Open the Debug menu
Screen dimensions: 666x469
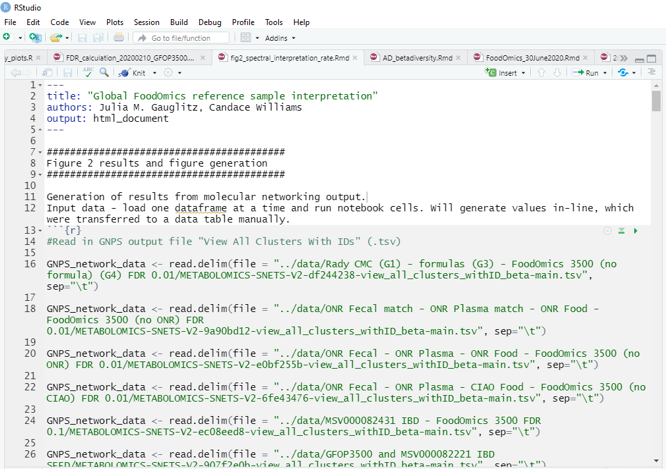(x=210, y=22)
